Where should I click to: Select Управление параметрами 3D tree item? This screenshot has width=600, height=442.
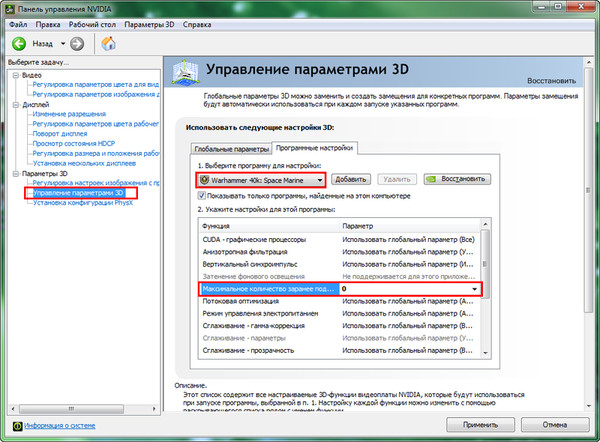pos(79,193)
